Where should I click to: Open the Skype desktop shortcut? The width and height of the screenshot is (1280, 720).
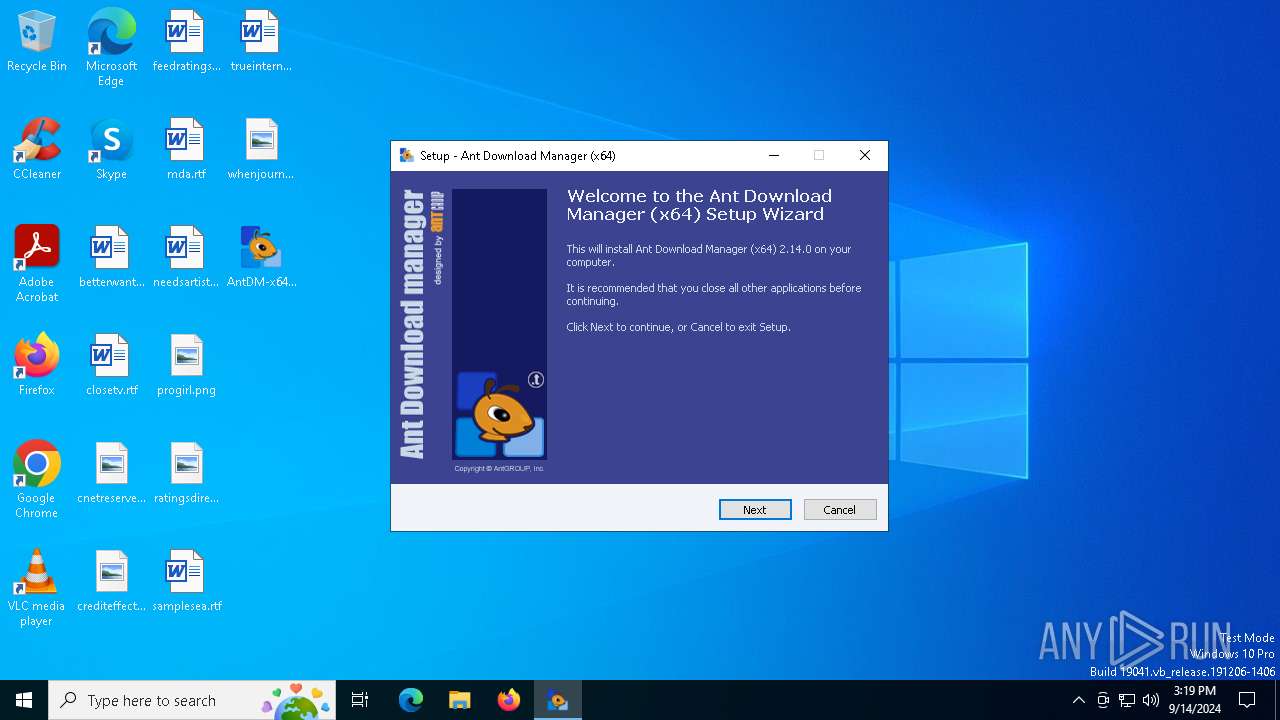(111, 149)
